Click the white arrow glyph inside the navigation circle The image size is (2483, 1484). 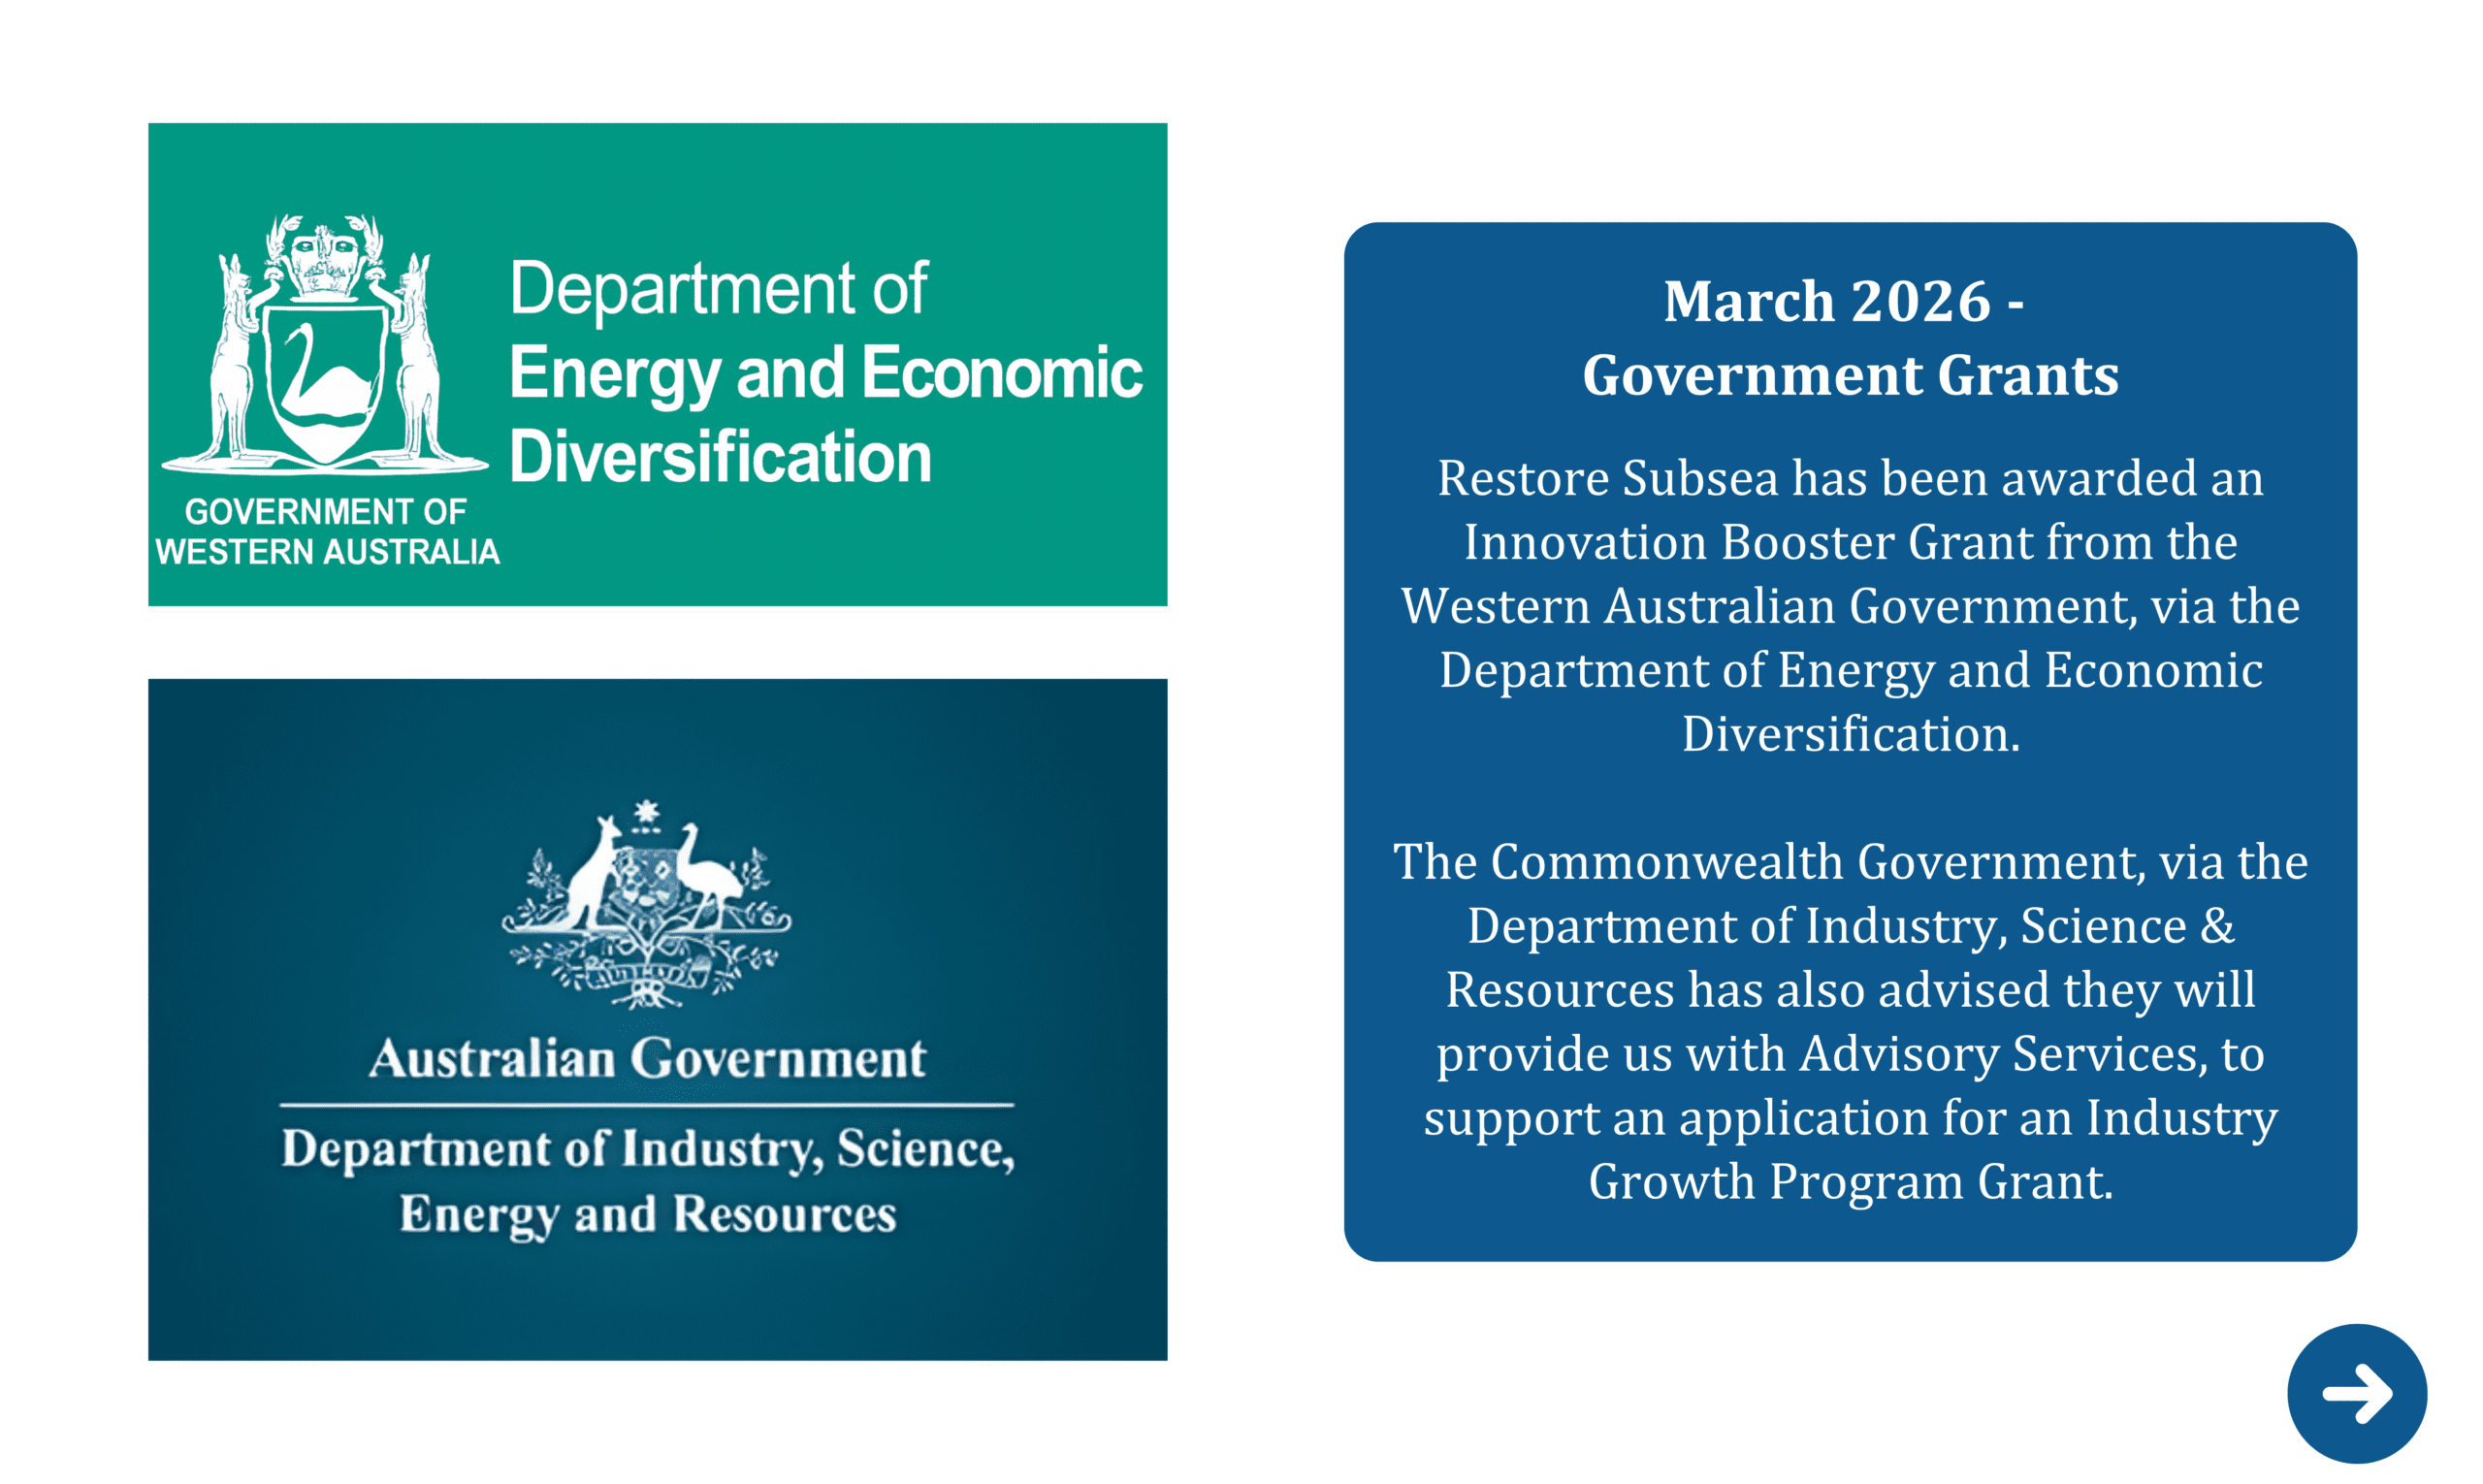(x=2357, y=1395)
